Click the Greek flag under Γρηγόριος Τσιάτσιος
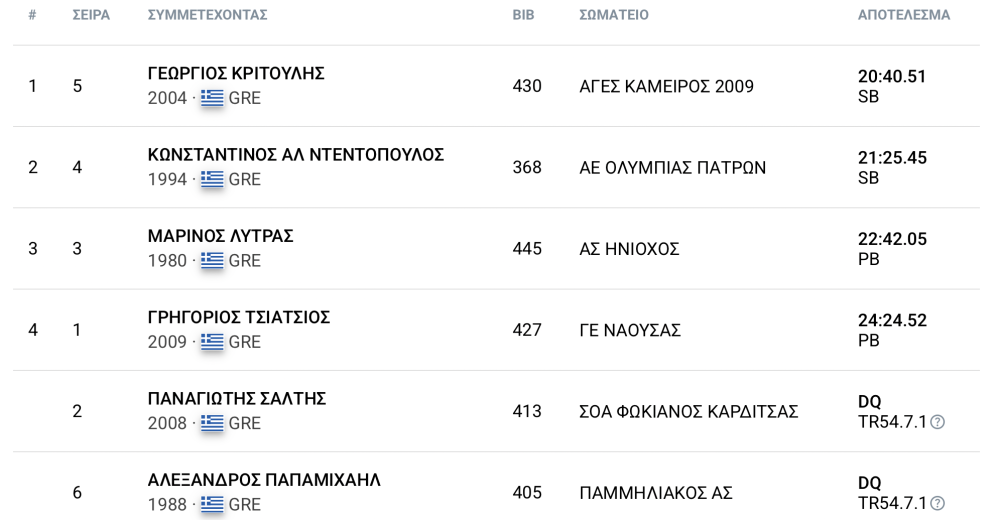This screenshot has height=520, width=1000. click(x=212, y=342)
